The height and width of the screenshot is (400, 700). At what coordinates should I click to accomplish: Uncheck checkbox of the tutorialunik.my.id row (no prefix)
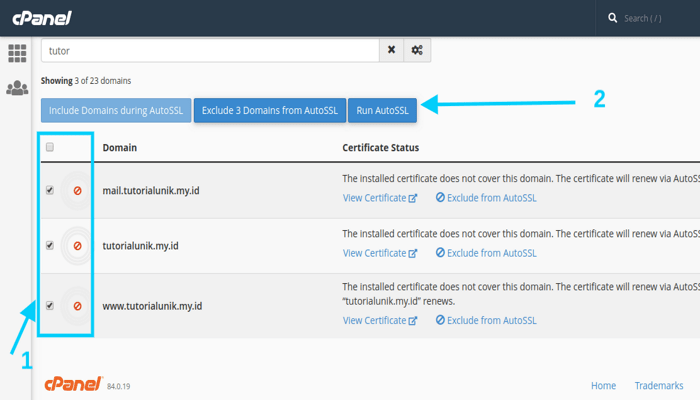coord(50,246)
